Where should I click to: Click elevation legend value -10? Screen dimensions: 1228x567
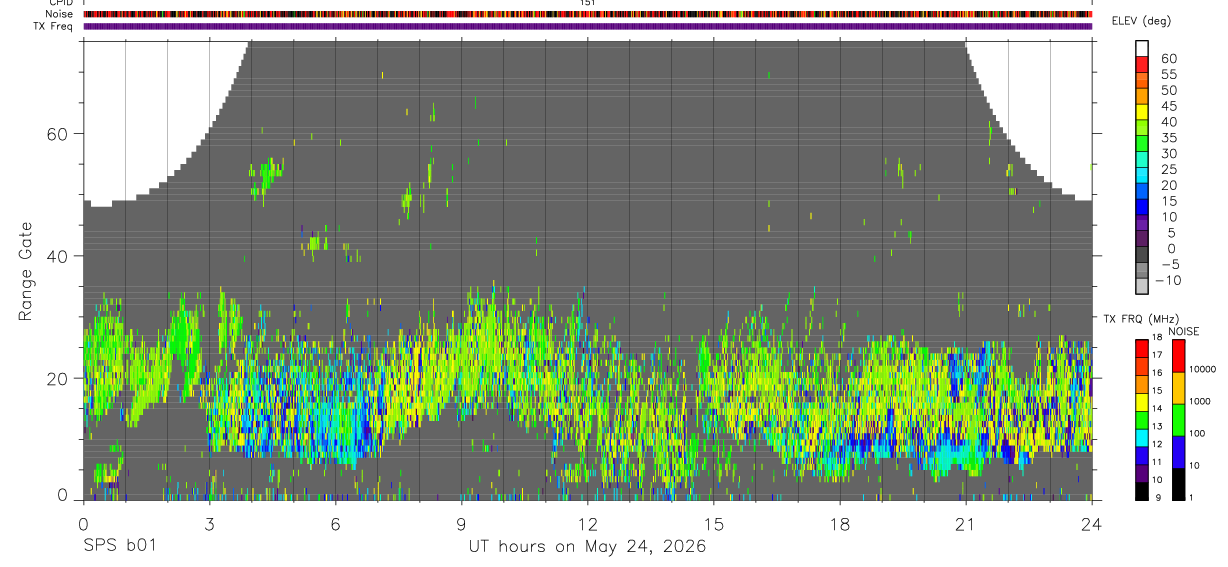pos(1168,281)
